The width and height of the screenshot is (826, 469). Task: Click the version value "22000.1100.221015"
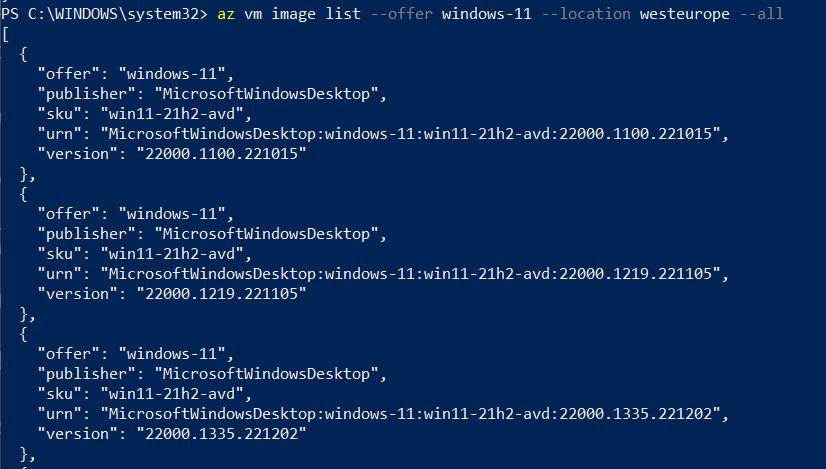[x=221, y=154]
